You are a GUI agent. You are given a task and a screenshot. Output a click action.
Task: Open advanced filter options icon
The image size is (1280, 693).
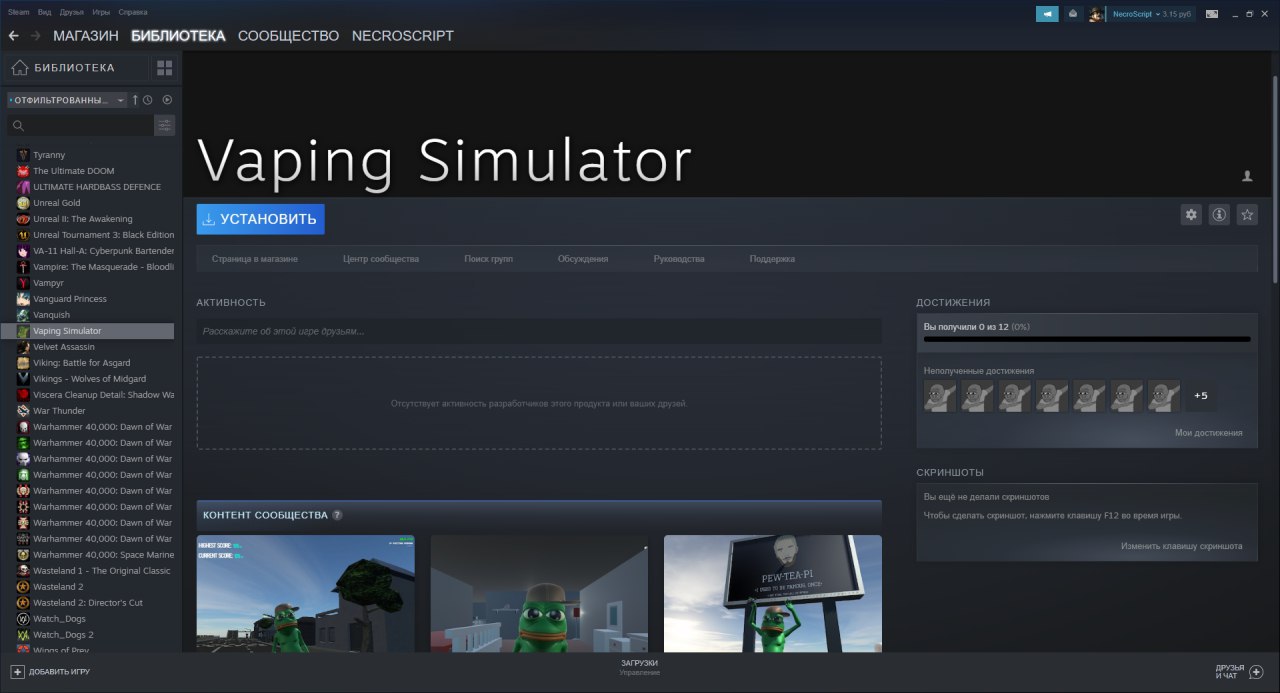coord(165,125)
